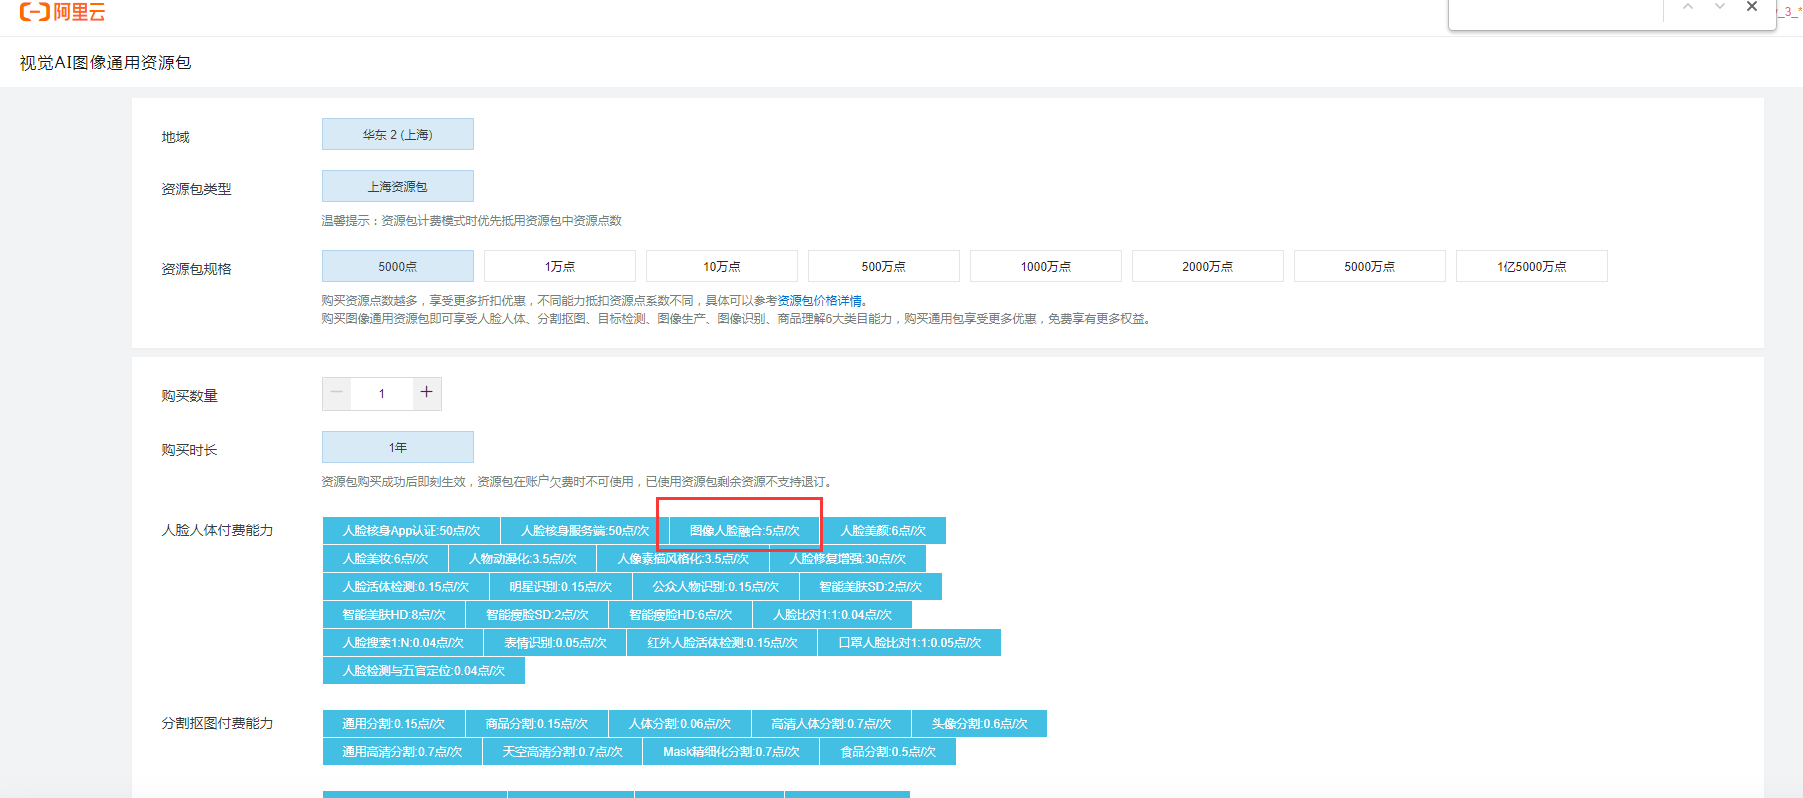Screen dimensions: 1803x798
Task: Click the 视觉AI图像通用资源包 page title
Action: click(105, 62)
